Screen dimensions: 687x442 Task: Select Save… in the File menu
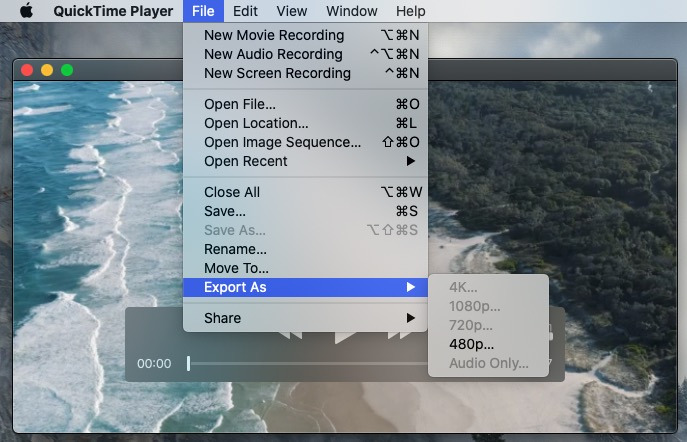[x=305, y=211]
